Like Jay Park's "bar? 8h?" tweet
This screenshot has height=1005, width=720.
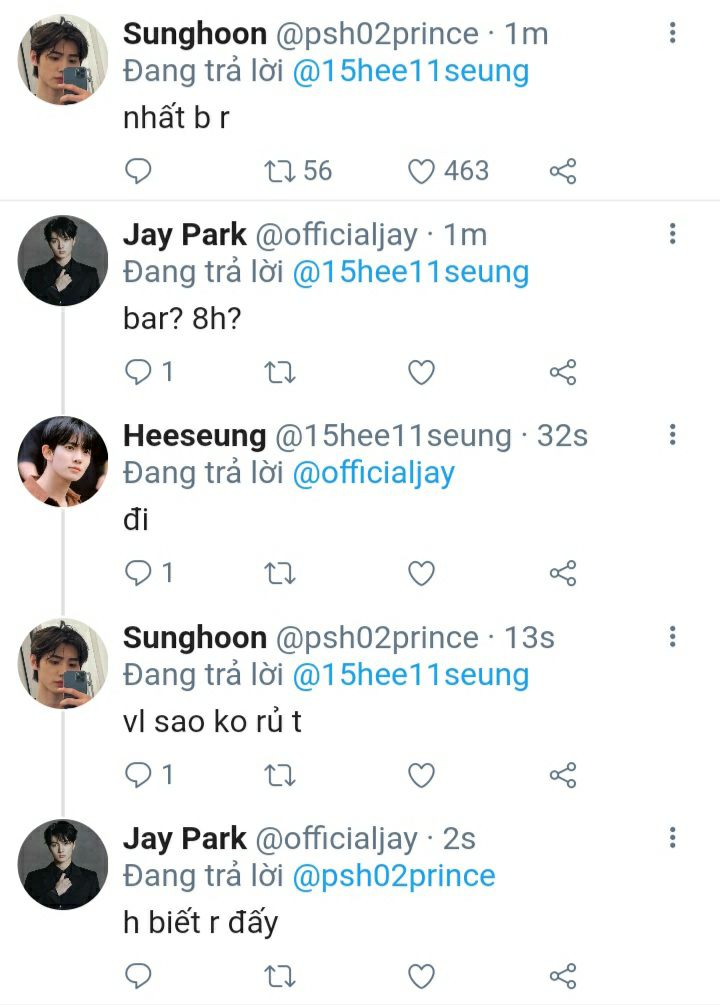coord(422,373)
